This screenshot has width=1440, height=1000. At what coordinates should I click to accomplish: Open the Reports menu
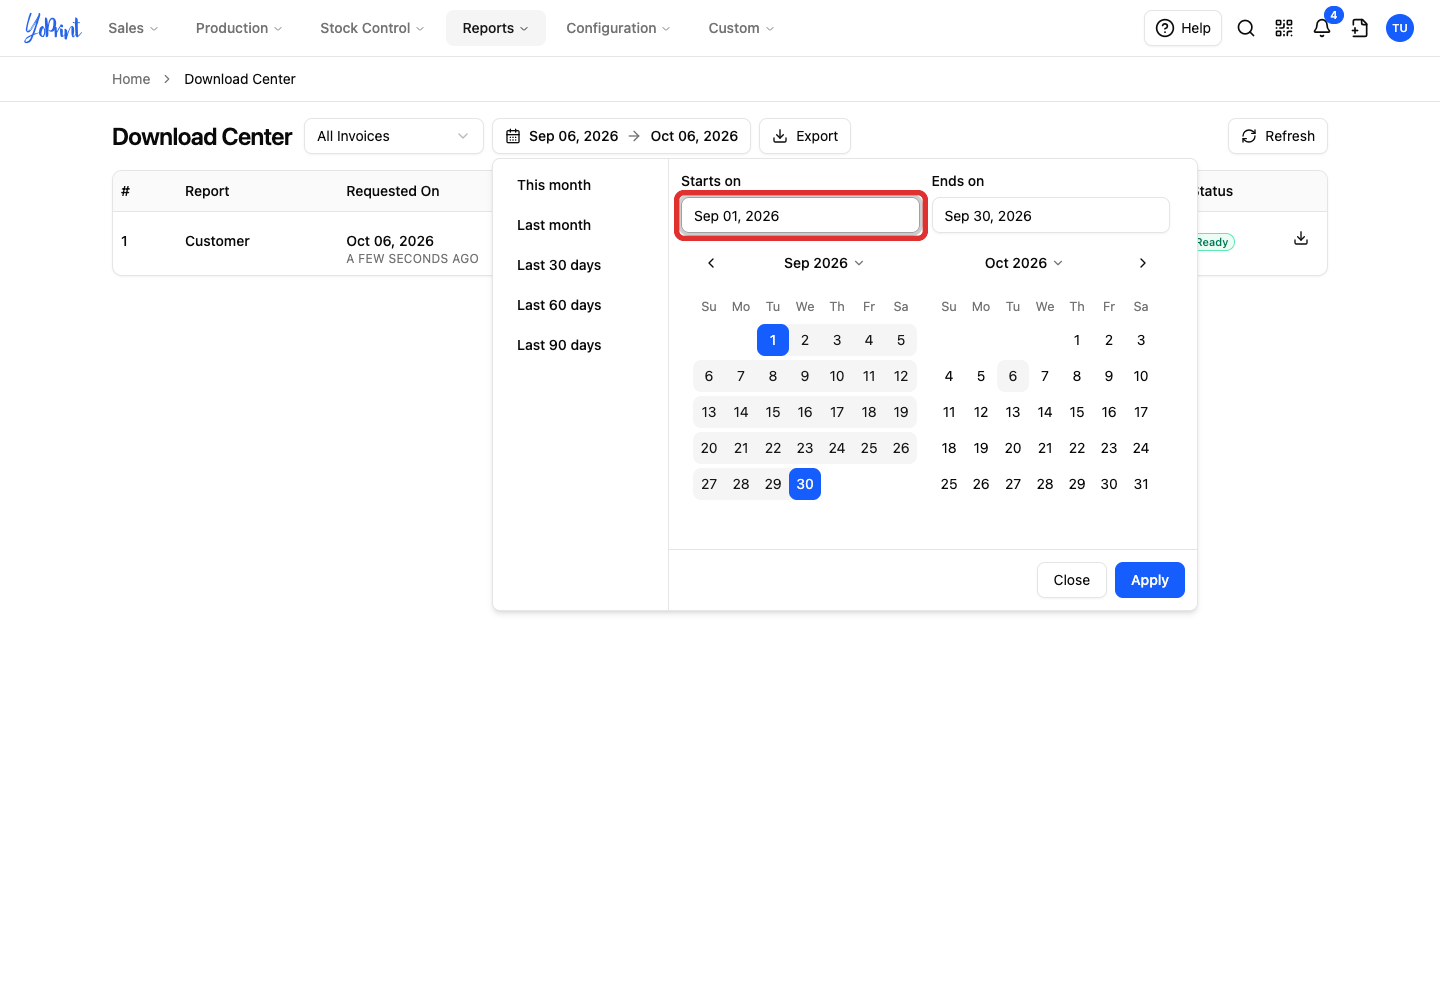(496, 28)
